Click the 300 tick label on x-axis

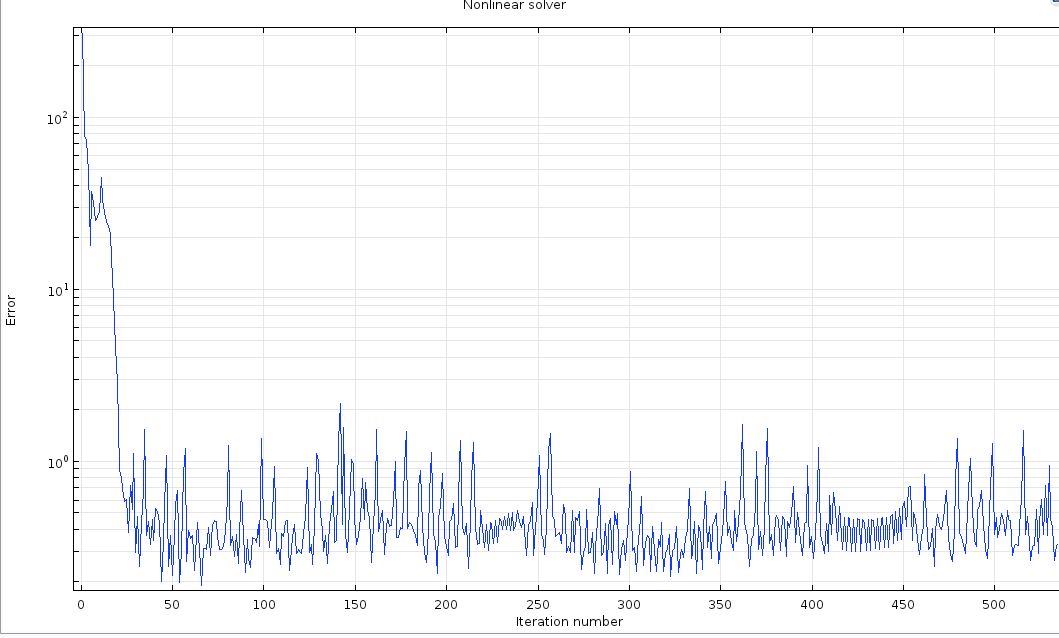pyautogui.click(x=629, y=604)
